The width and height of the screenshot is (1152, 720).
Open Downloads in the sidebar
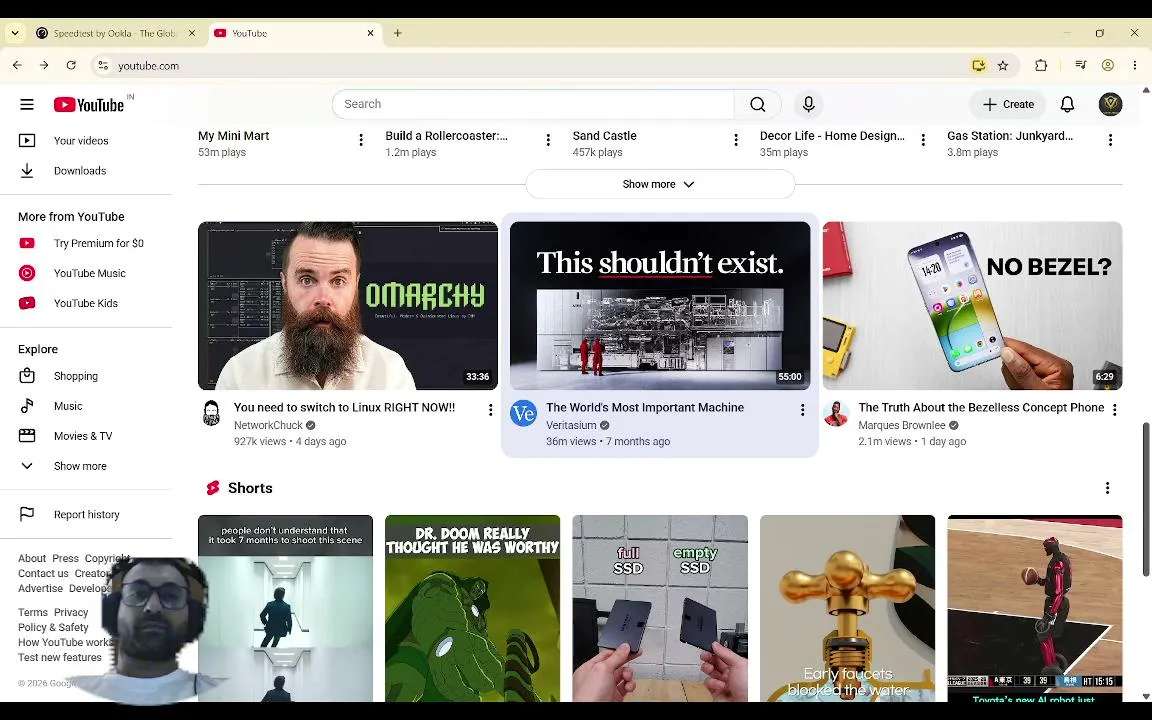[81, 170]
